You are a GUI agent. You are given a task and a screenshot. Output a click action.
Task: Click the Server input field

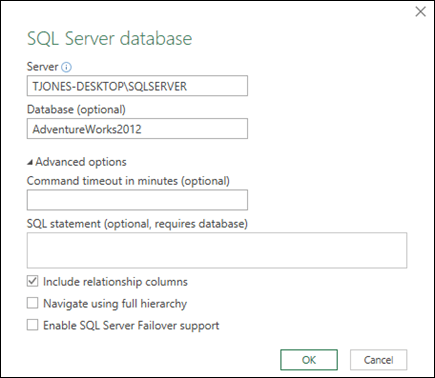tap(137, 86)
